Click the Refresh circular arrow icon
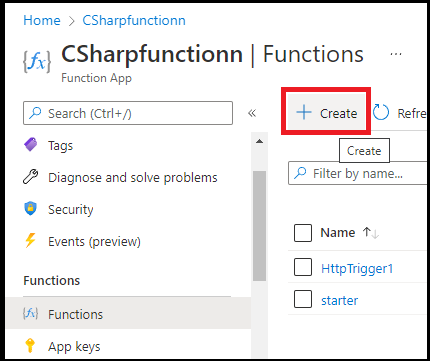 (x=381, y=112)
